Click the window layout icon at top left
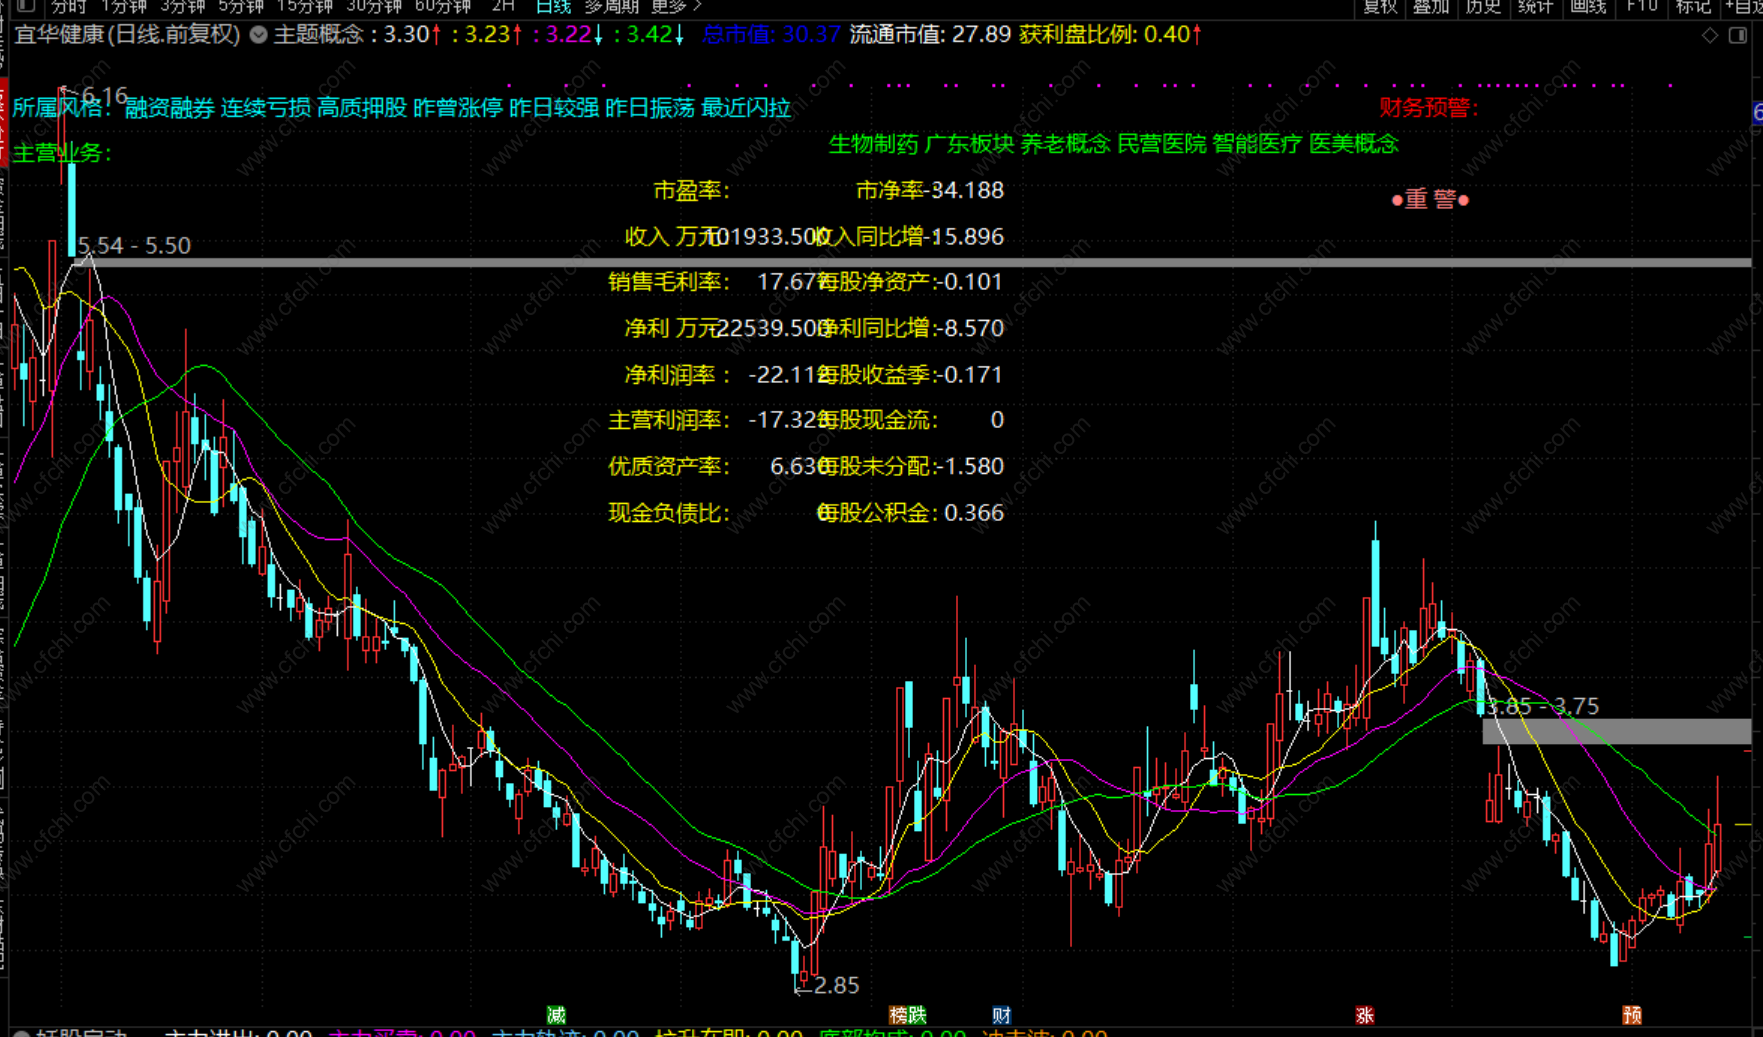Viewport: 1763px width, 1037px height. 25,6
